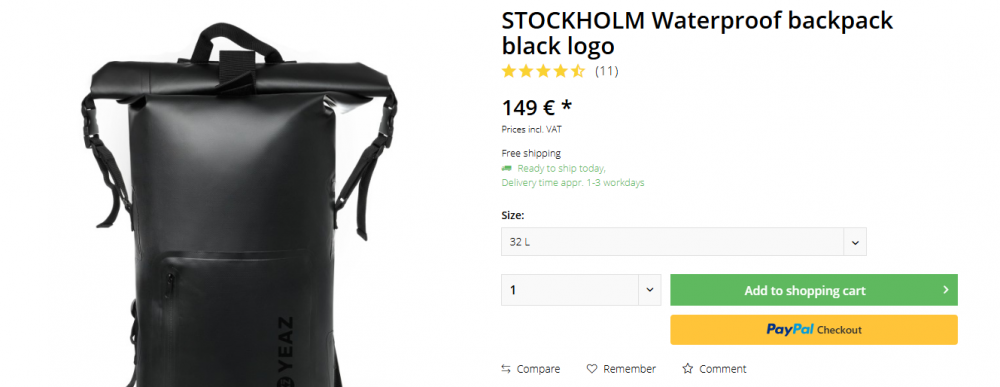Viewport: 1000px width, 387px height.
Task: Click the first yellow rating star
Action: pyautogui.click(x=509, y=71)
